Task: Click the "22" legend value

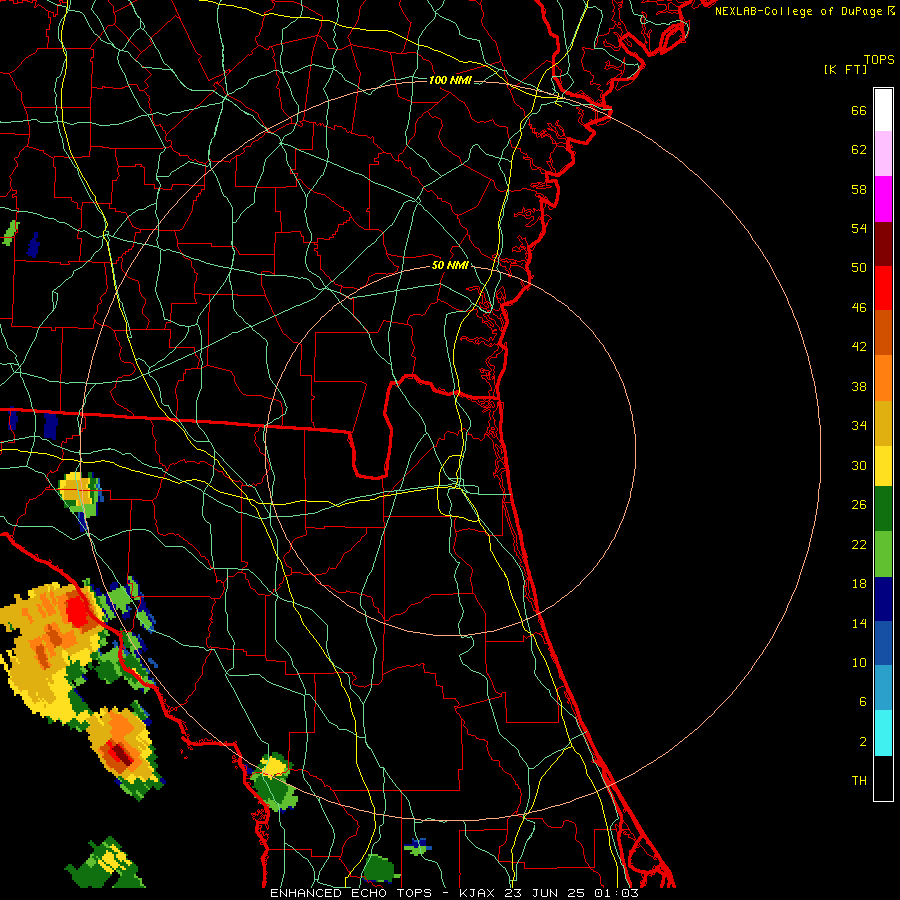Action: pyautogui.click(x=859, y=544)
